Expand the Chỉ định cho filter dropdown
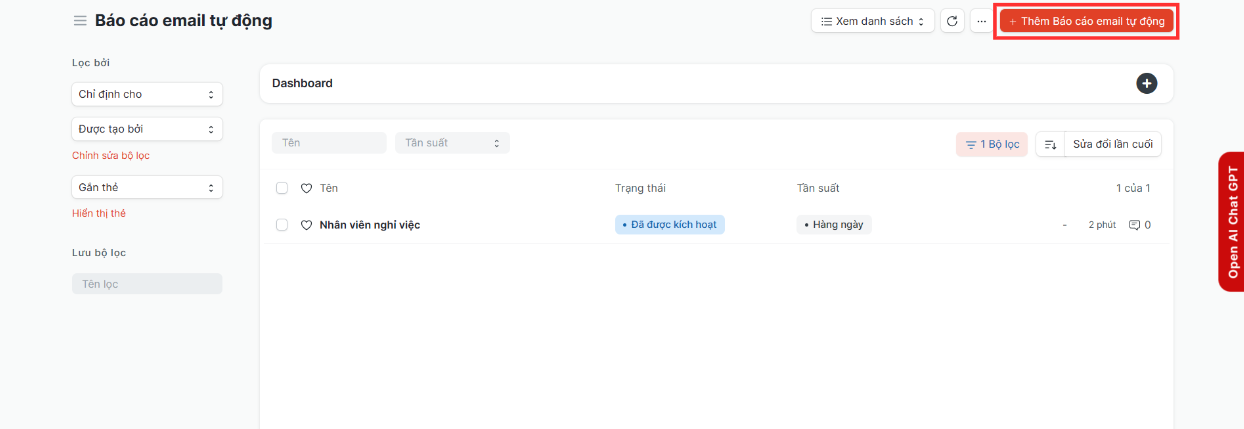 click(147, 94)
